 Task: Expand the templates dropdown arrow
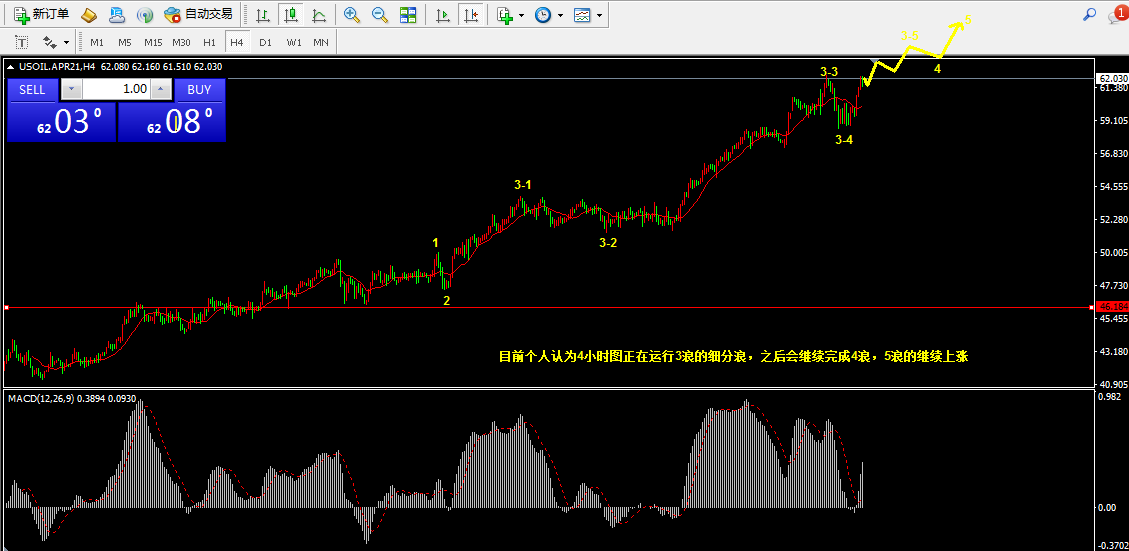coord(599,15)
